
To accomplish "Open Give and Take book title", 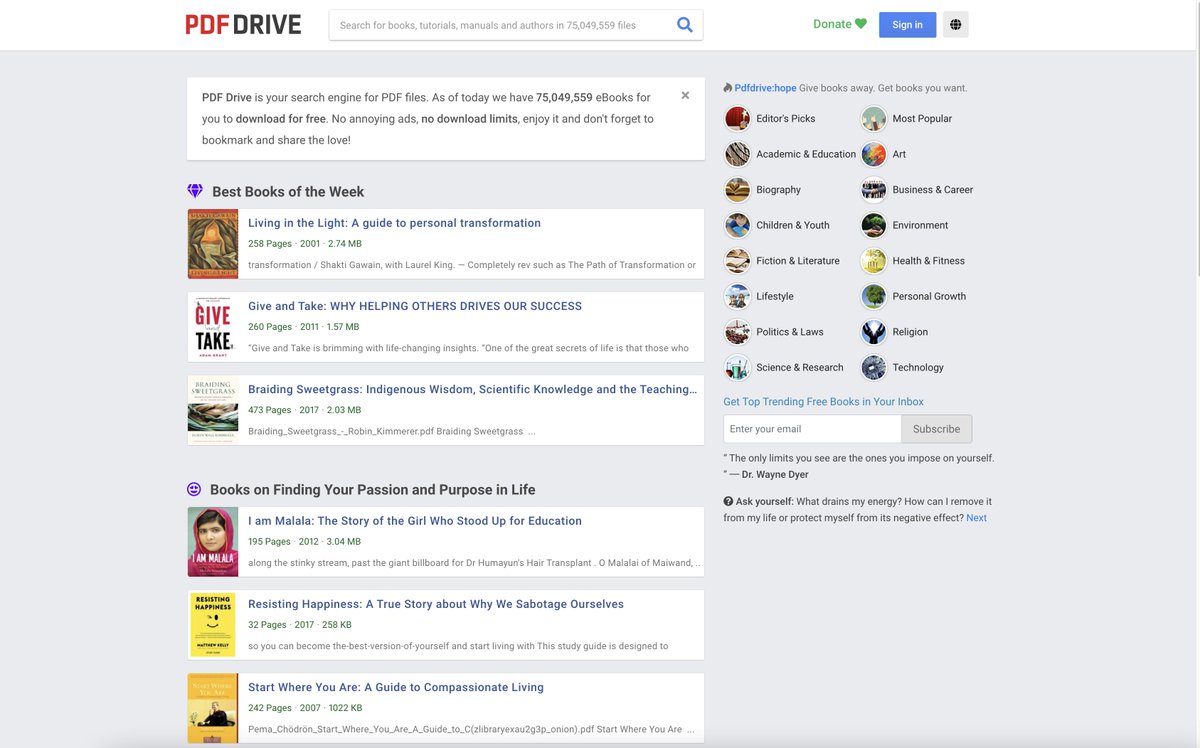I will click(x=415, y=306).
